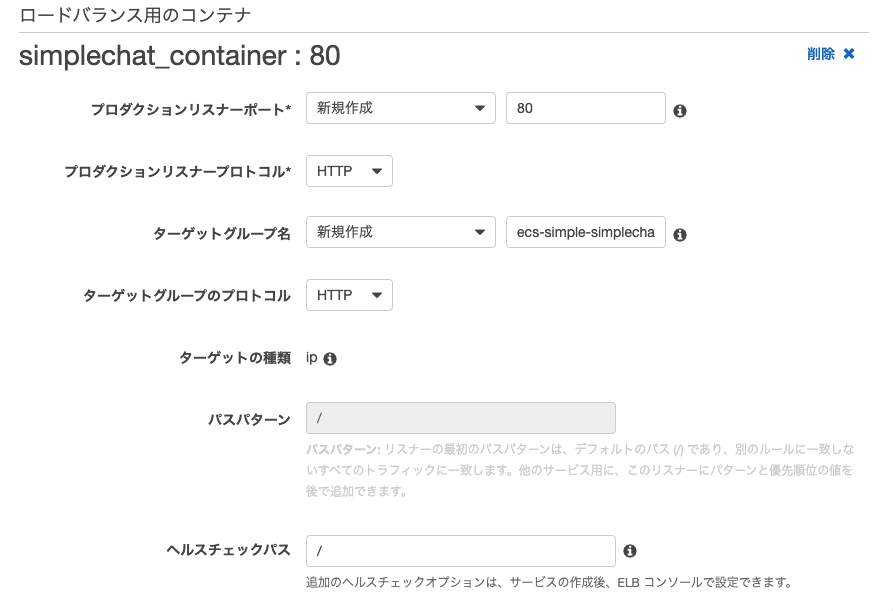Open production listener port 新規作成 dropdown
This screenshot has height=611, width=893.
(401, 108)
